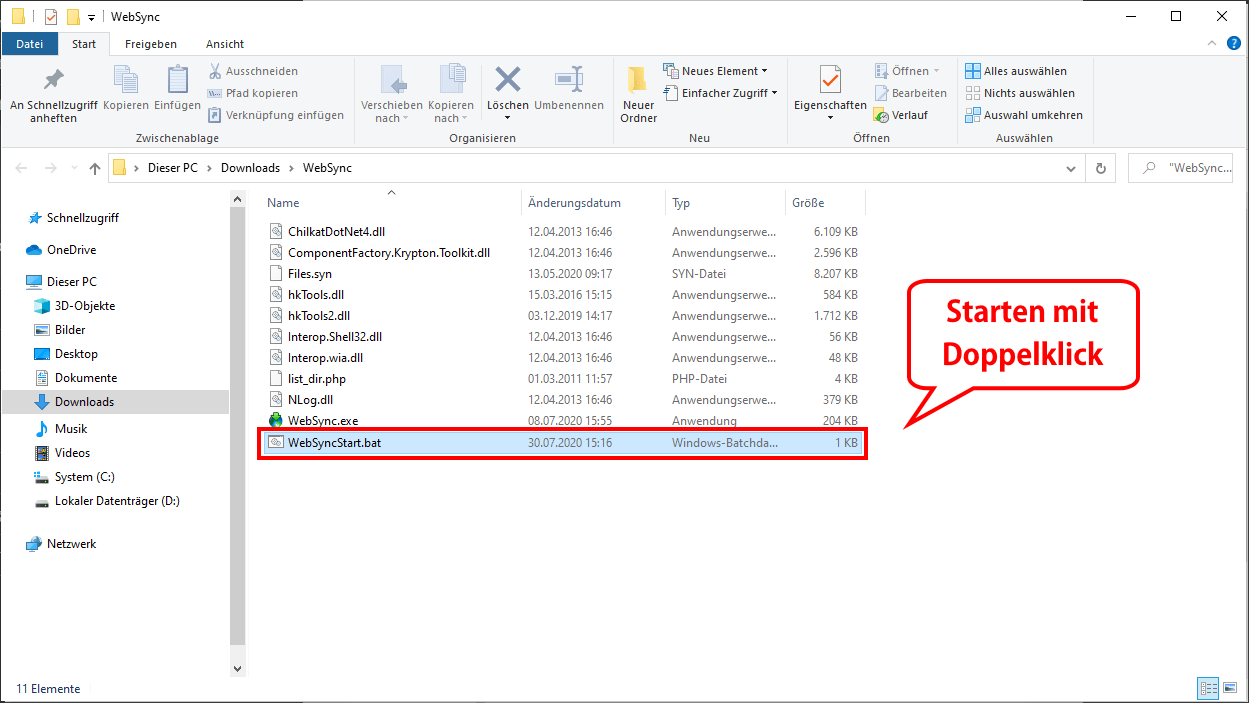Navigate up one folder with up arrow
The image size is (1249, 703).
point(95,169)
